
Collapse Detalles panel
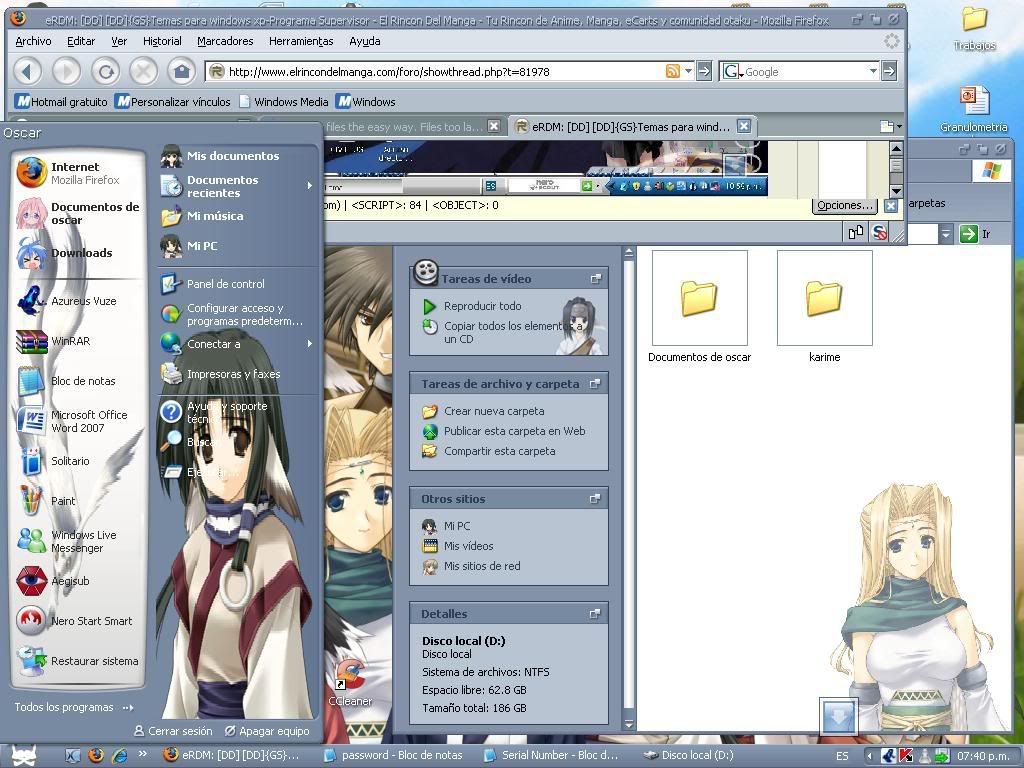pos(595,614)
